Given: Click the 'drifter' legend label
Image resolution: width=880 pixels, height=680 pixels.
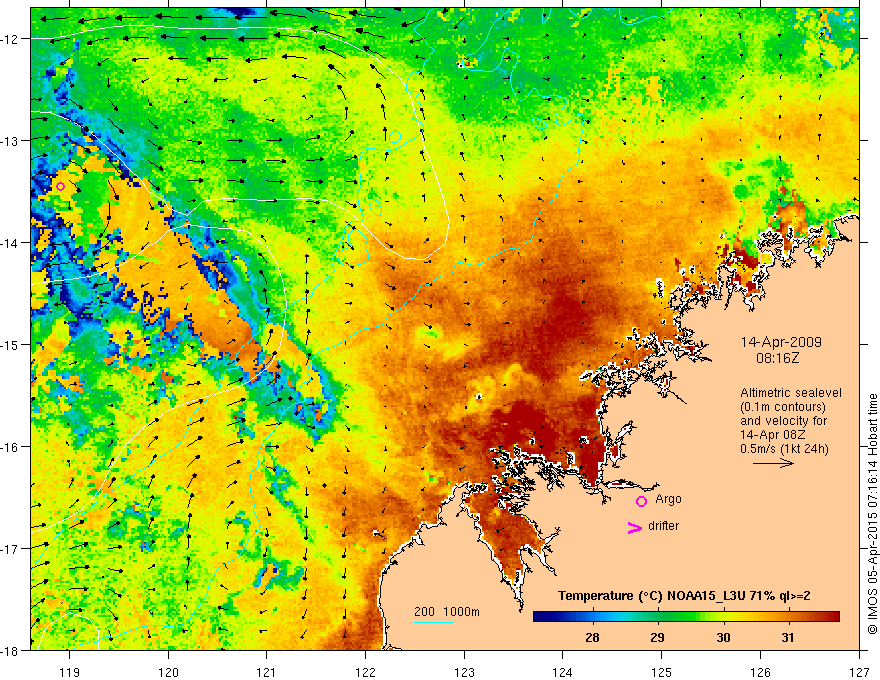Looking at the screenshot, I should pos(663,526).
